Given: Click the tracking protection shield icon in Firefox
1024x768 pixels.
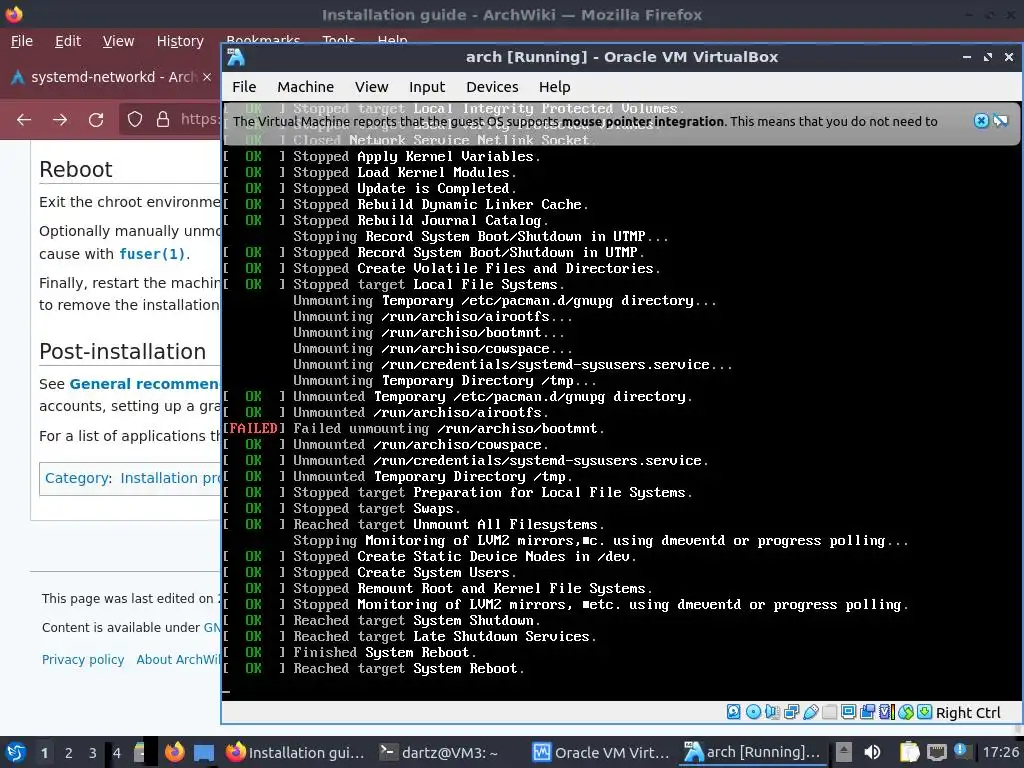Looking at the screenshot, I should (135, 120).
